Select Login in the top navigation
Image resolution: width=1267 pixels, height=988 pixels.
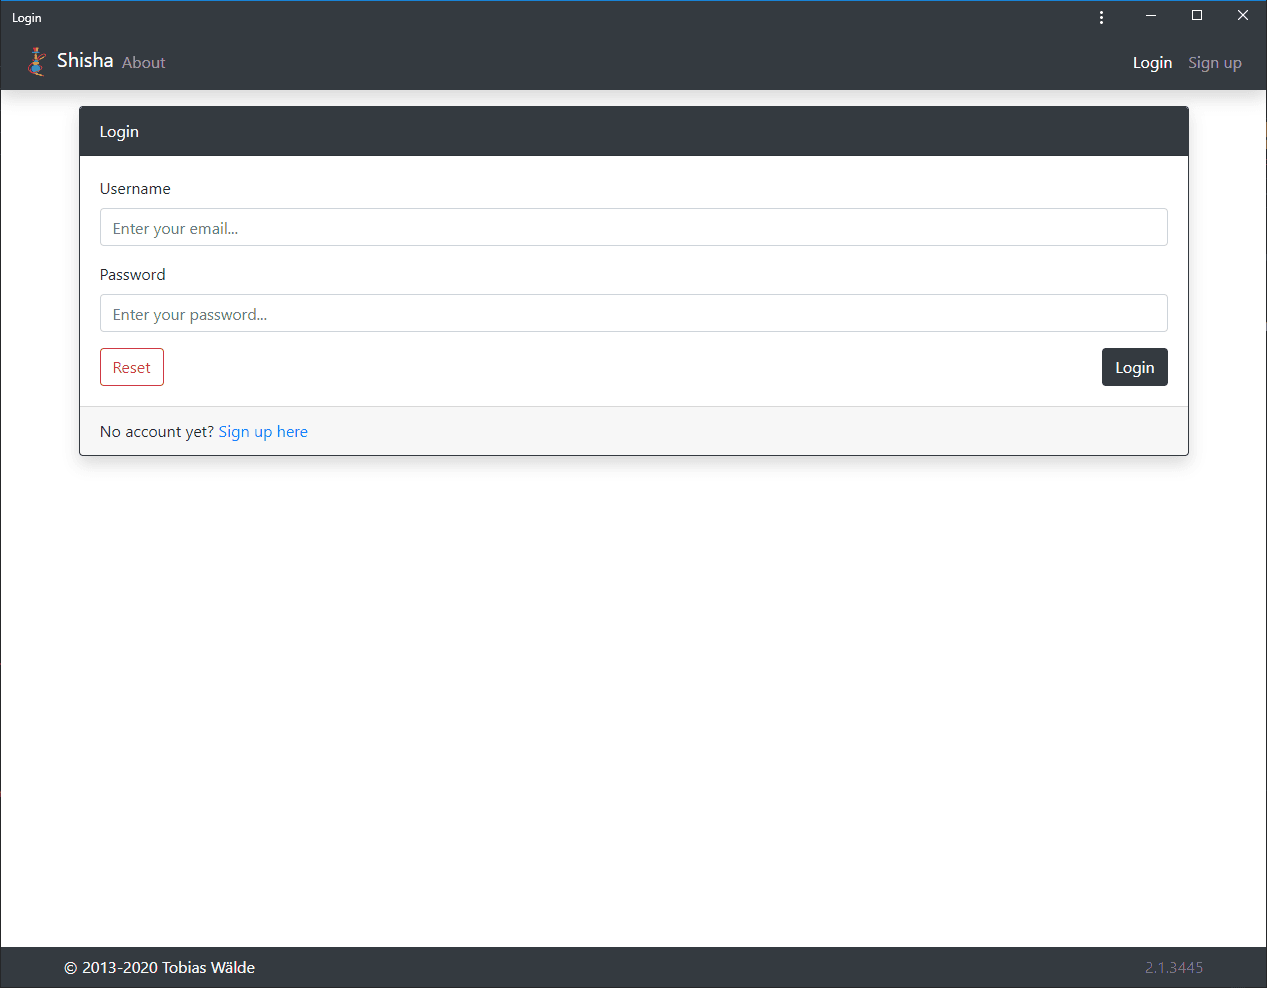(1152, 63)
